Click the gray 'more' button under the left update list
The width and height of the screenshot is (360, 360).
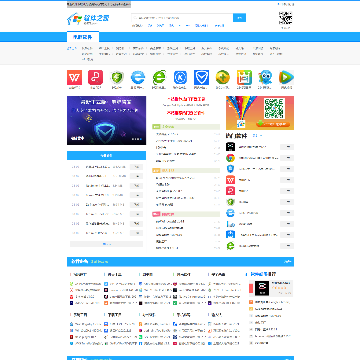point(106,244)
